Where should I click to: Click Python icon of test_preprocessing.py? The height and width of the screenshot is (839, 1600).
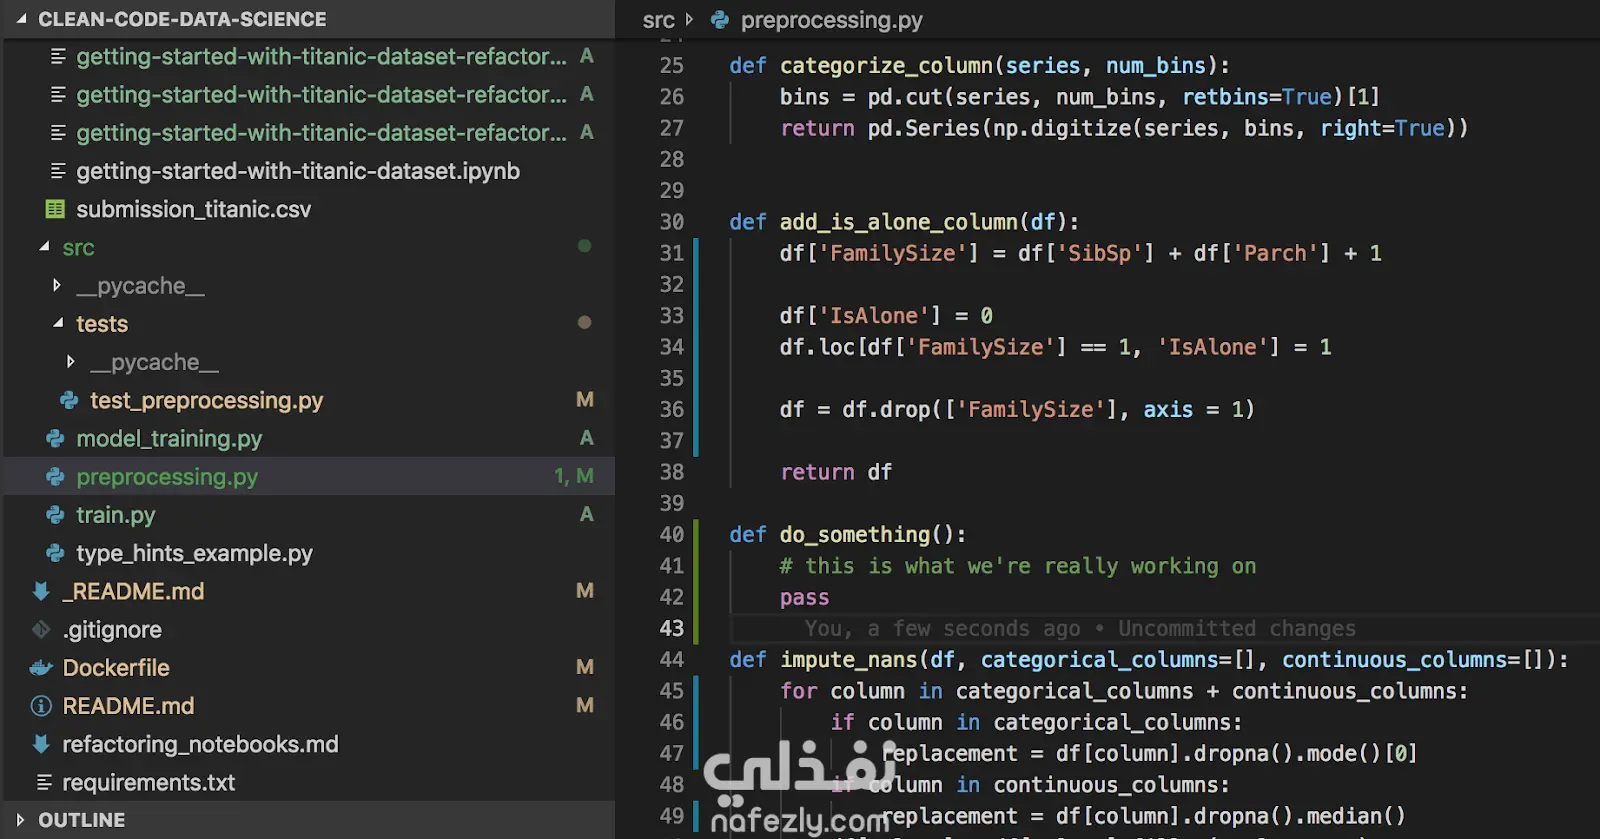(69, 400)
